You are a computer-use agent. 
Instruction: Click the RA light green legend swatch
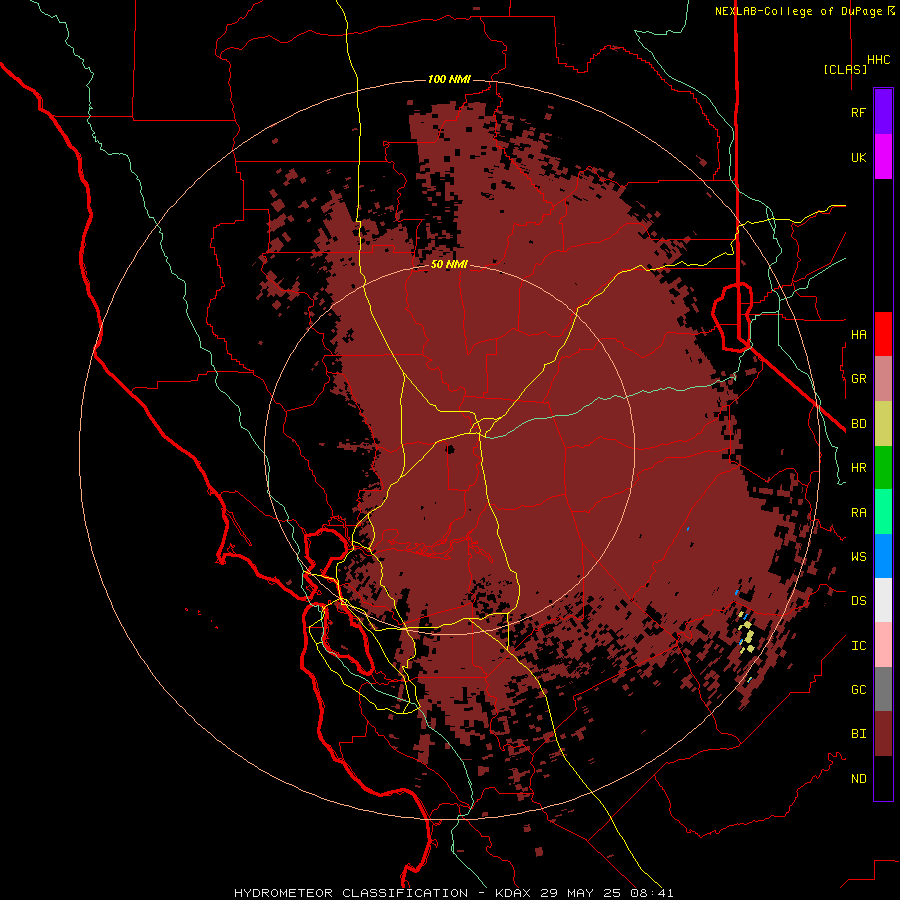pos(883,512)
